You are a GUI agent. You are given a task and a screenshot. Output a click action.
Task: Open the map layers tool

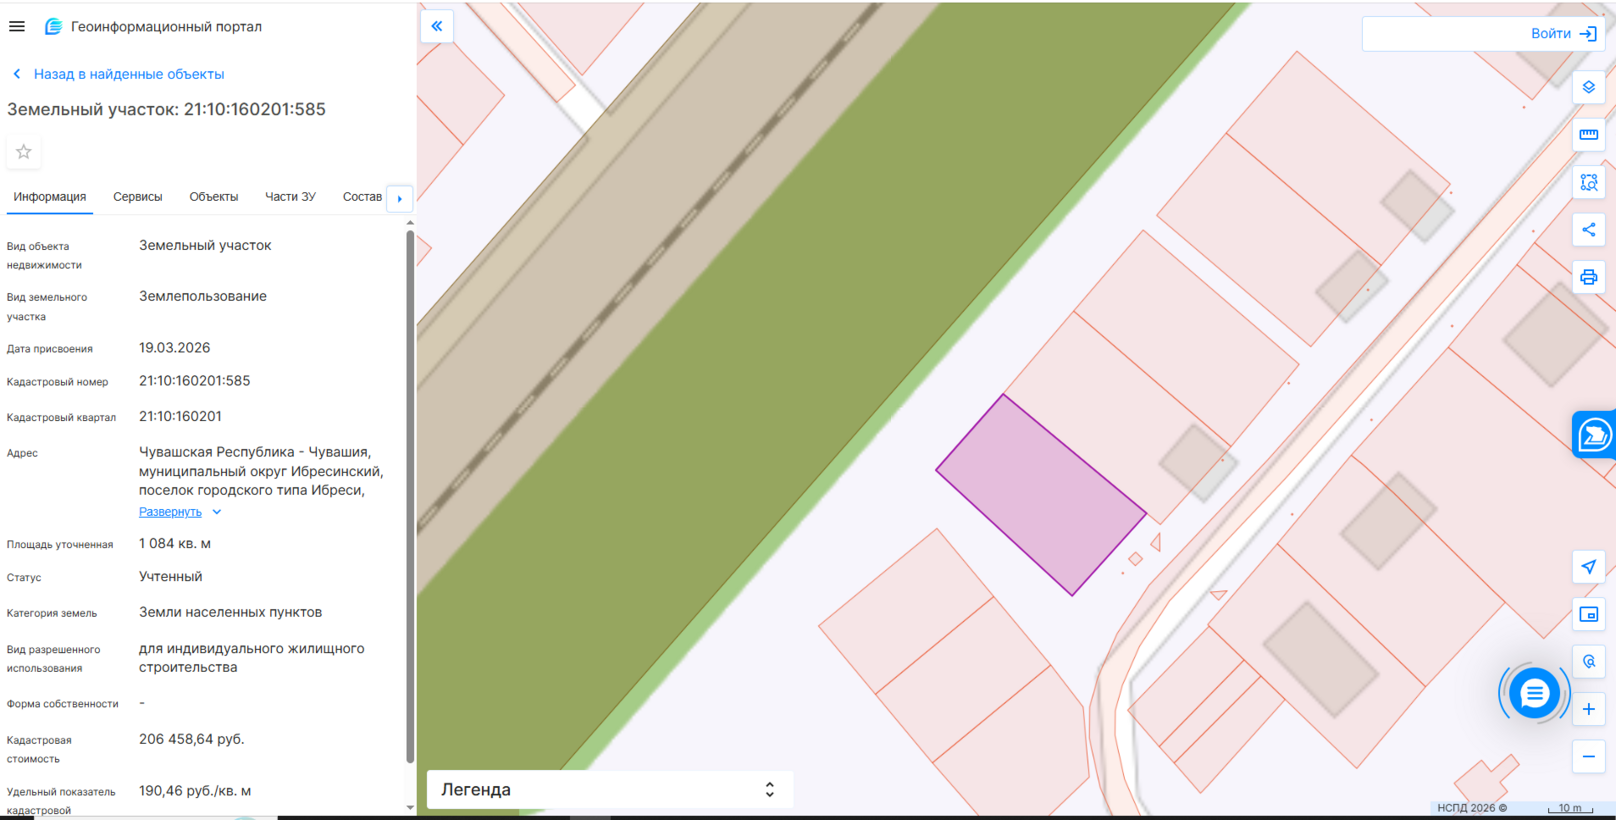pos(1588,88)
